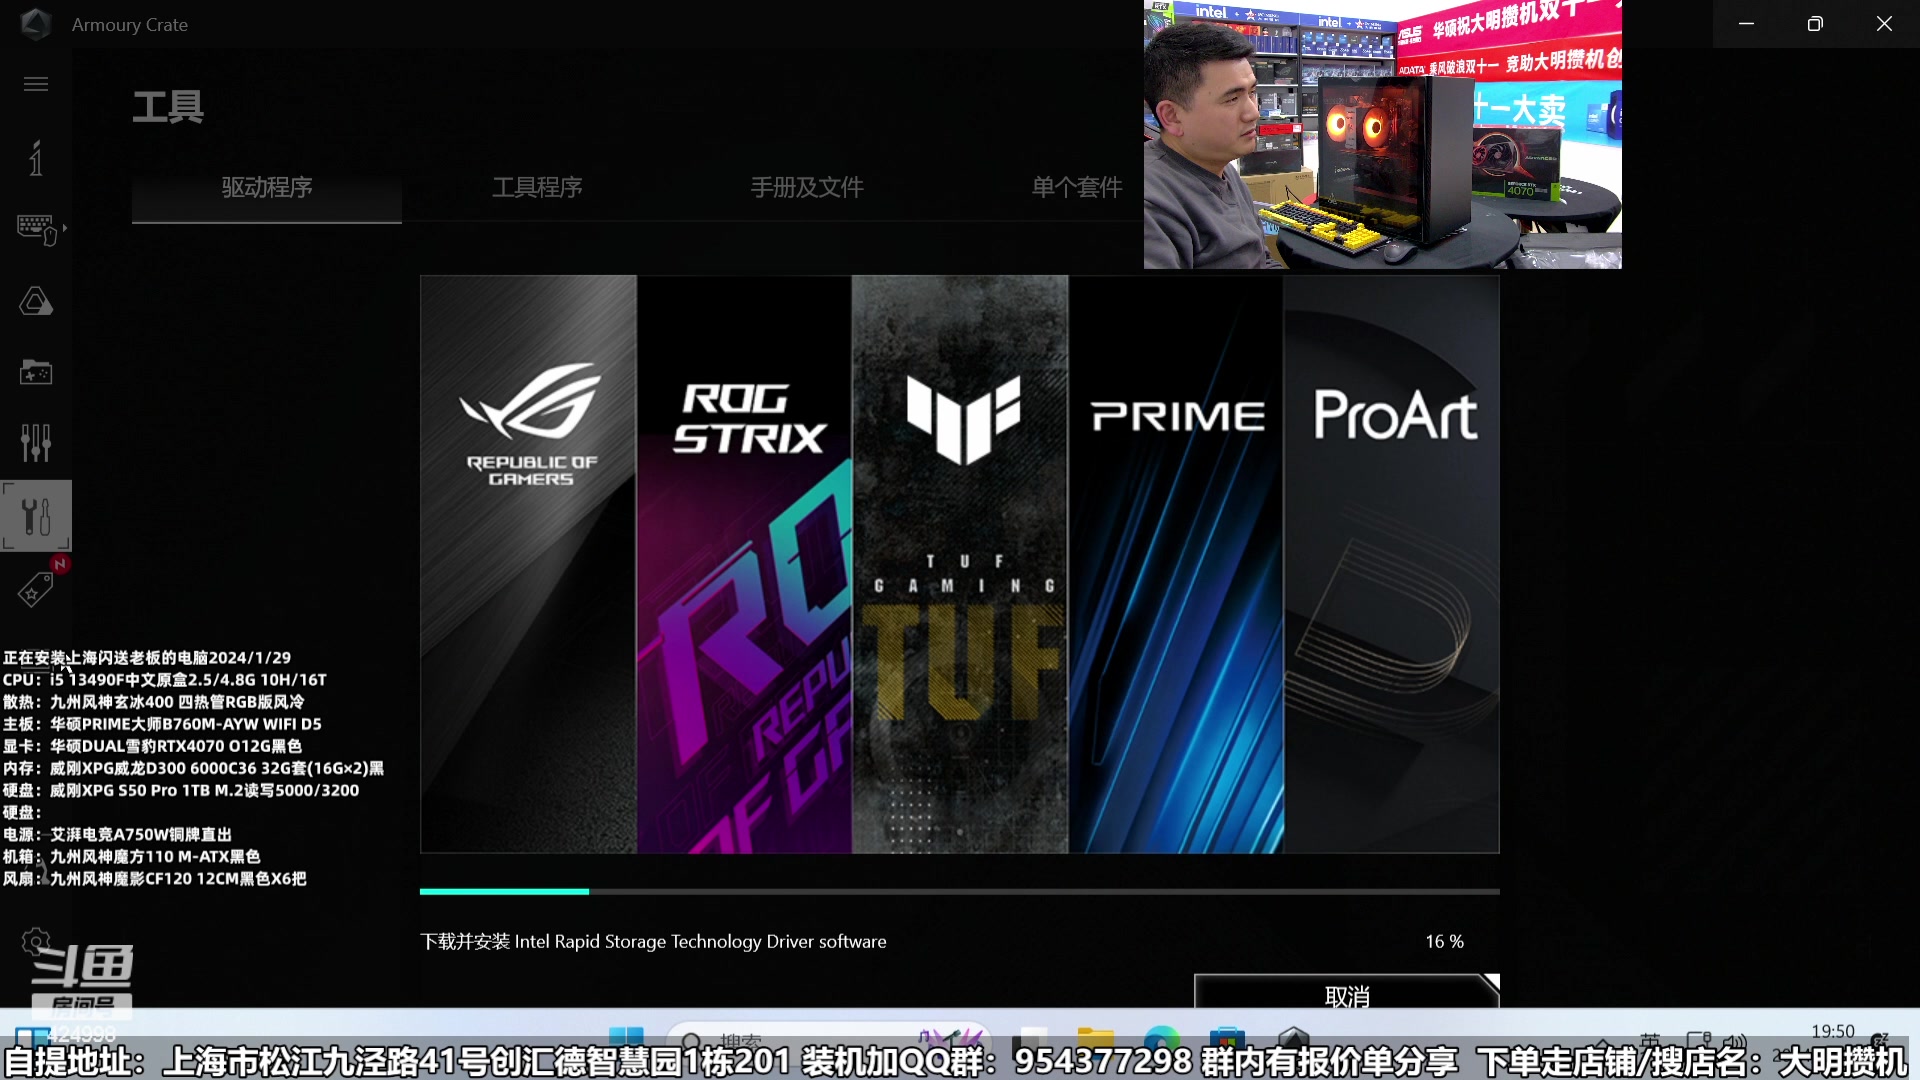Open Scenario Profiles sliders icon
This screenshot has height=1080, width=1920.
pyautogui.click(x=36, y=443)
